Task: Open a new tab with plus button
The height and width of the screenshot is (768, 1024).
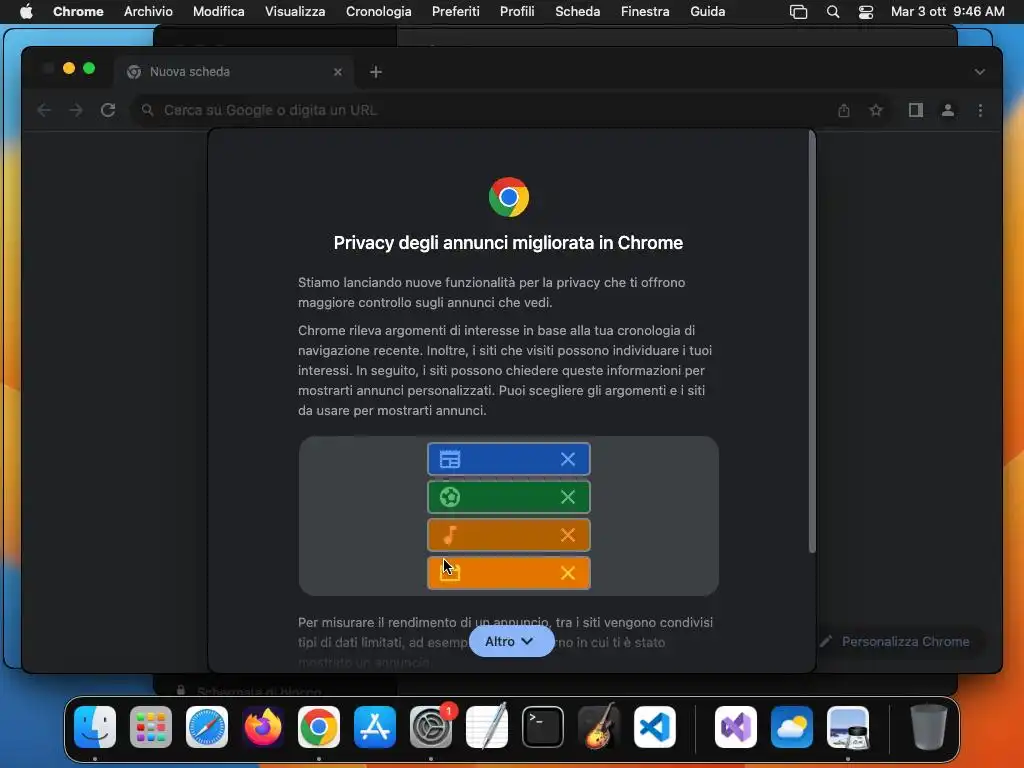Action: (x=376, y=72)
